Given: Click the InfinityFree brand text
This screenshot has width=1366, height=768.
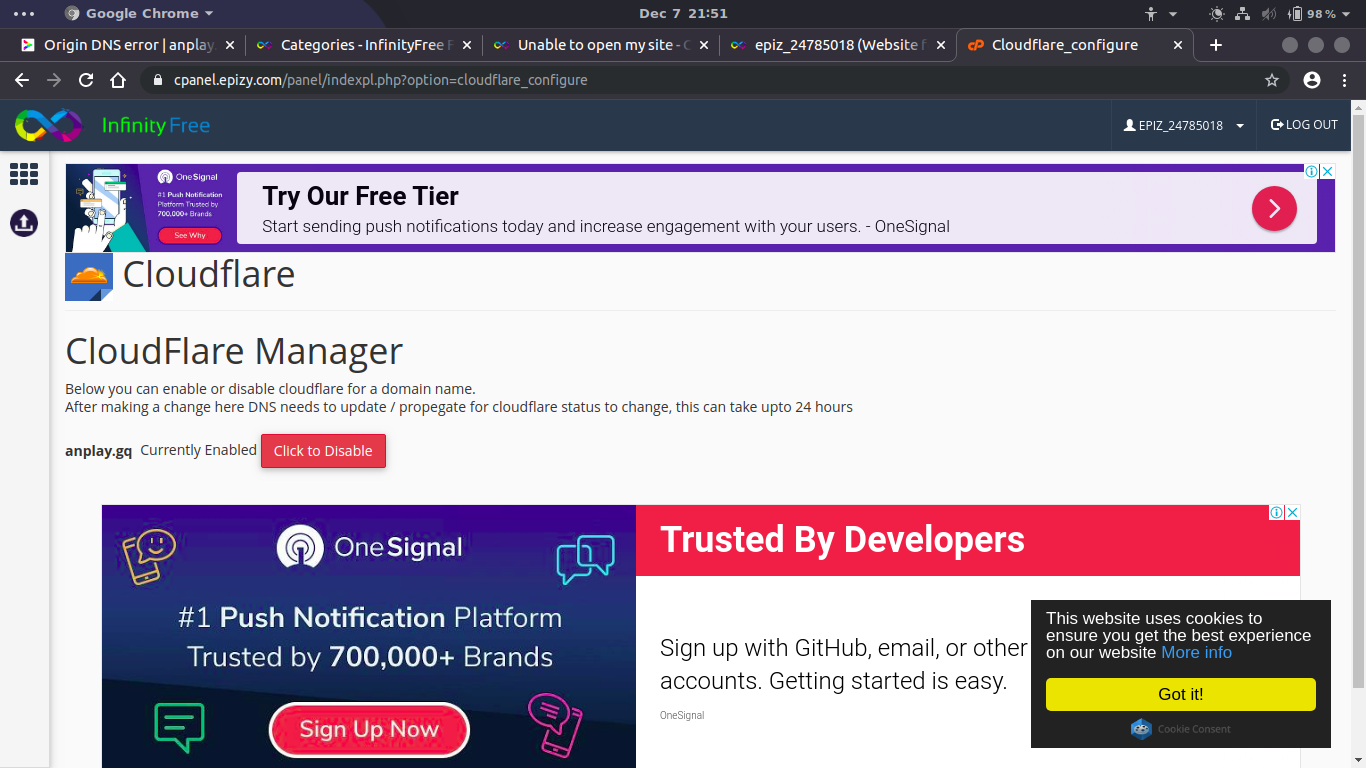Looking at the screenshot, I should [x=156, y=126].
